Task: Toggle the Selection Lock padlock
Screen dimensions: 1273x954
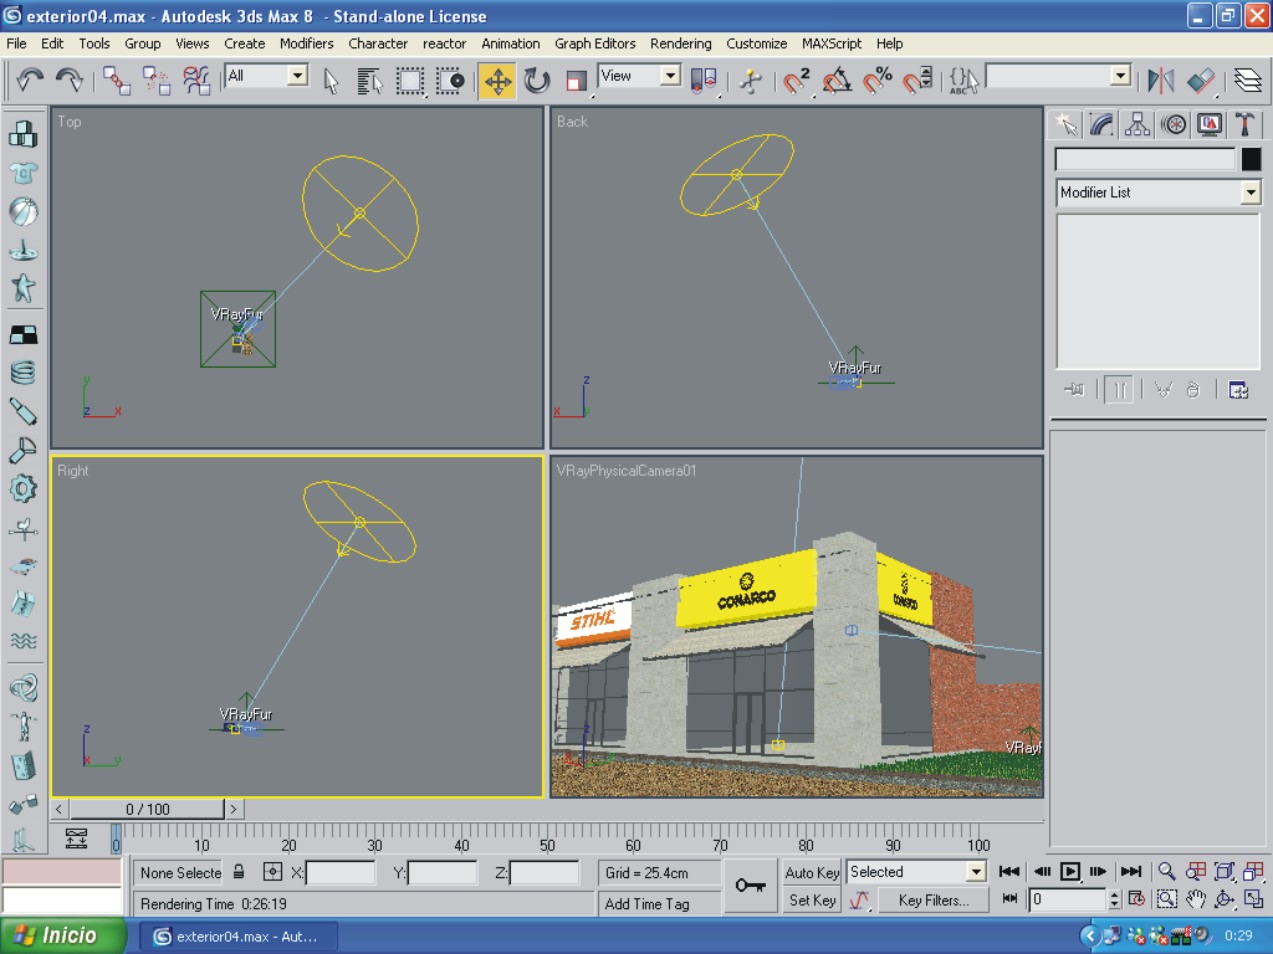Action: (239, 872)
